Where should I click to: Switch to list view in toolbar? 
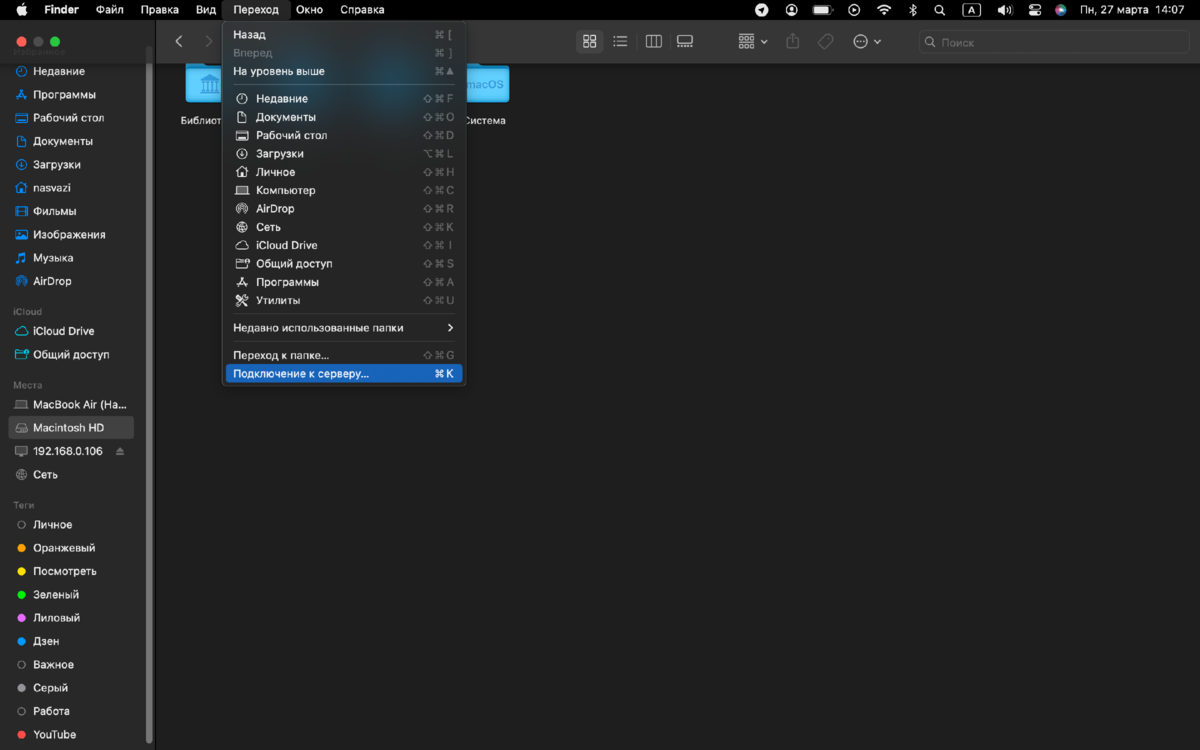(620, 42)
